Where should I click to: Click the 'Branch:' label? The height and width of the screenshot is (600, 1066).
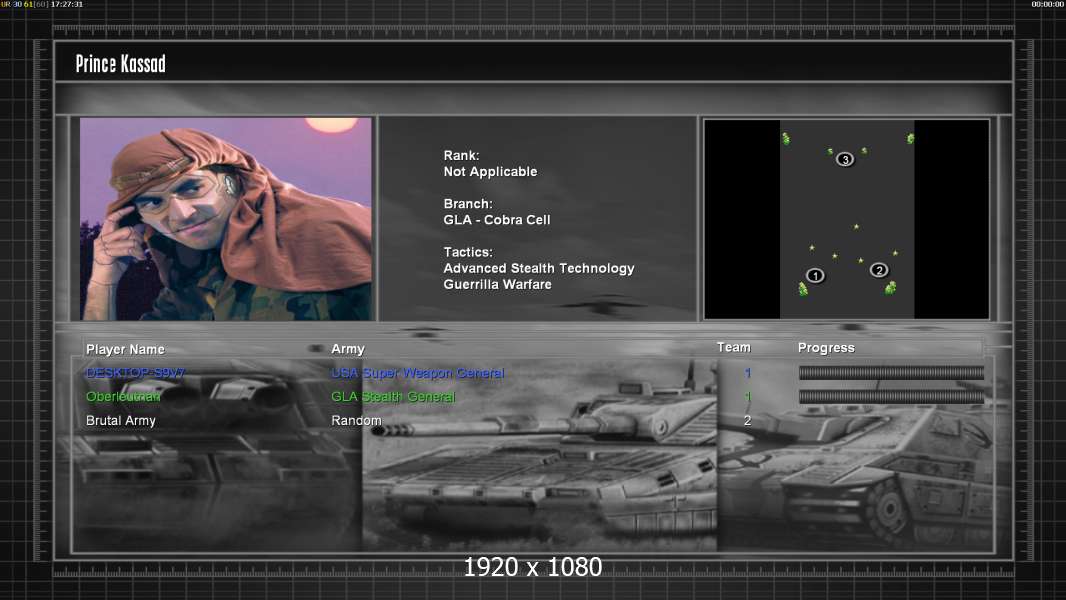coord(468,204)
